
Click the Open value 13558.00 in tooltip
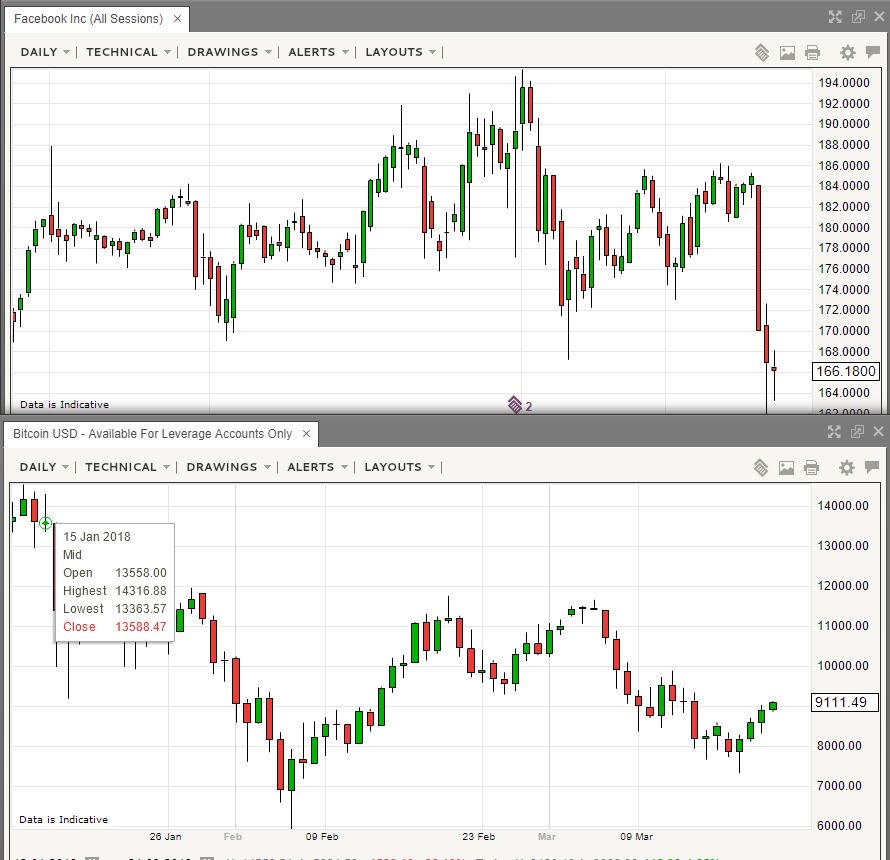[x=141, y=573]
